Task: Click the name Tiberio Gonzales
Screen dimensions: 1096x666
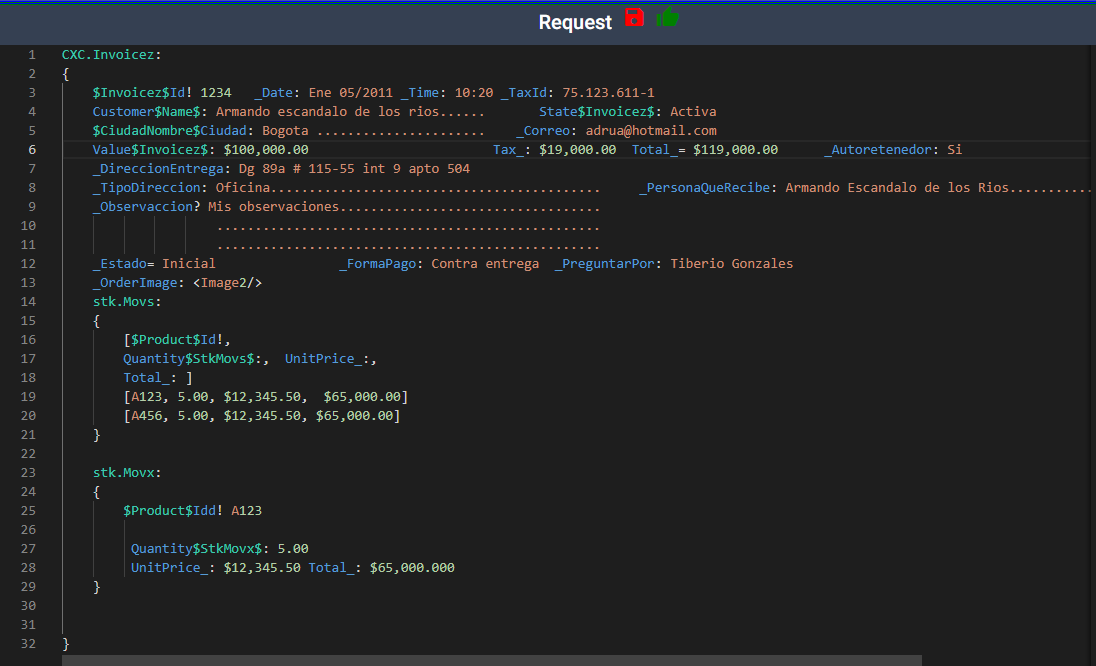Action: [732, 263]
